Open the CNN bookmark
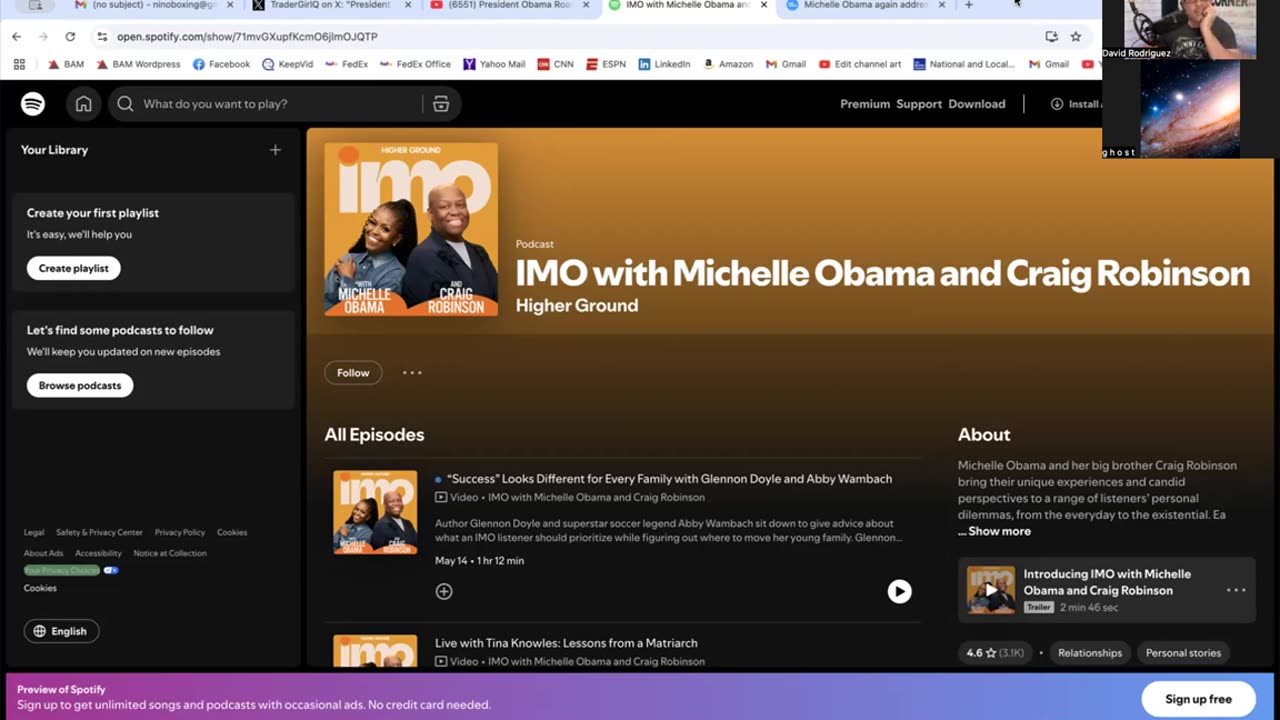This screenshot has height=720, width=1280. (556, 64)
